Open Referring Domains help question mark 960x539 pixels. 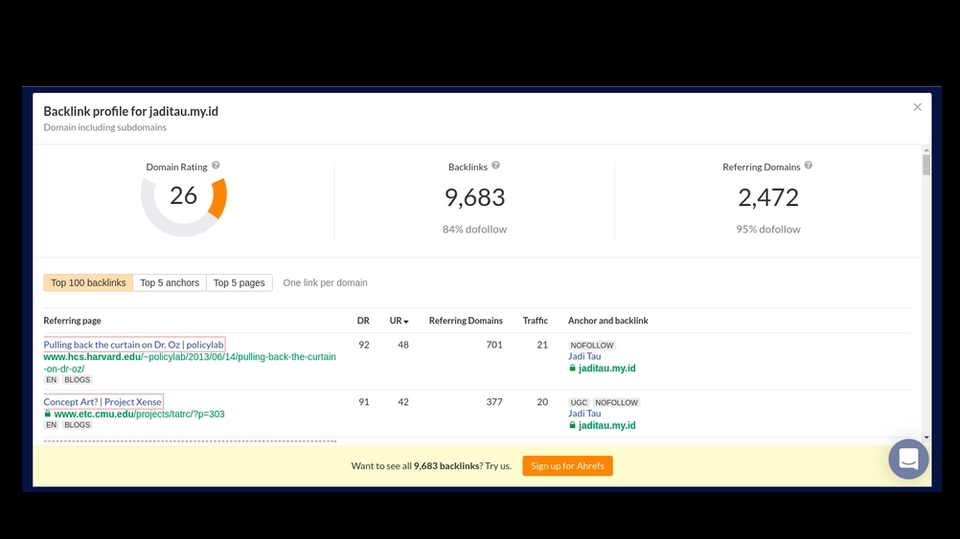(x=808, y=165)
